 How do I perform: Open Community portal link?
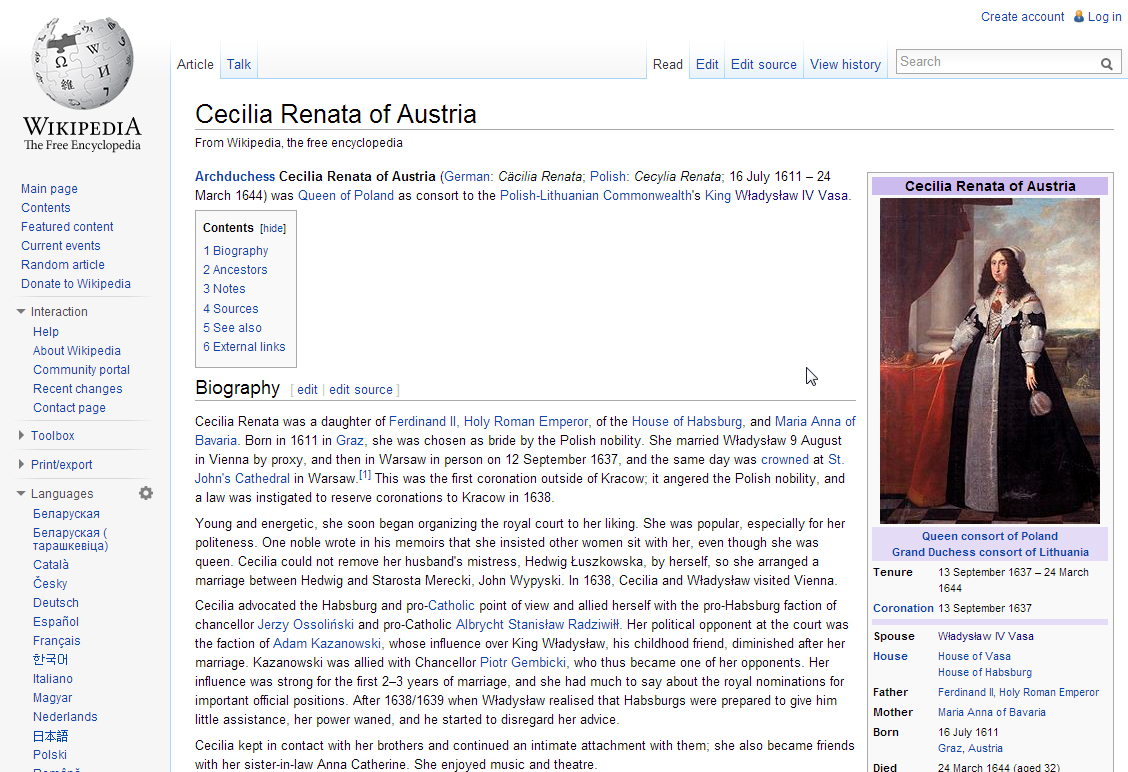pyautogui.click(x=81, y=370)
